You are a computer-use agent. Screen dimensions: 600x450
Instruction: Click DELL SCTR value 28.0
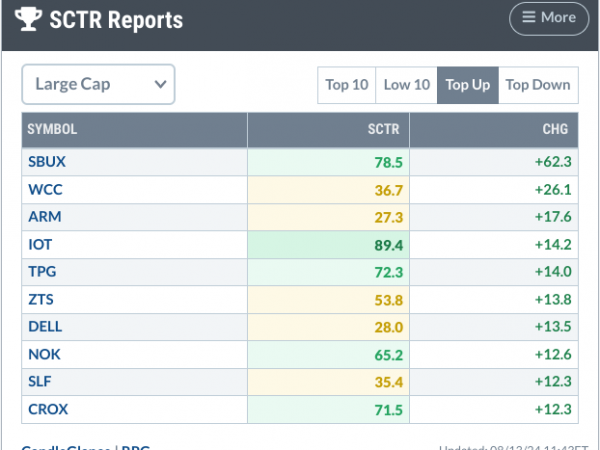pos(388,328)
